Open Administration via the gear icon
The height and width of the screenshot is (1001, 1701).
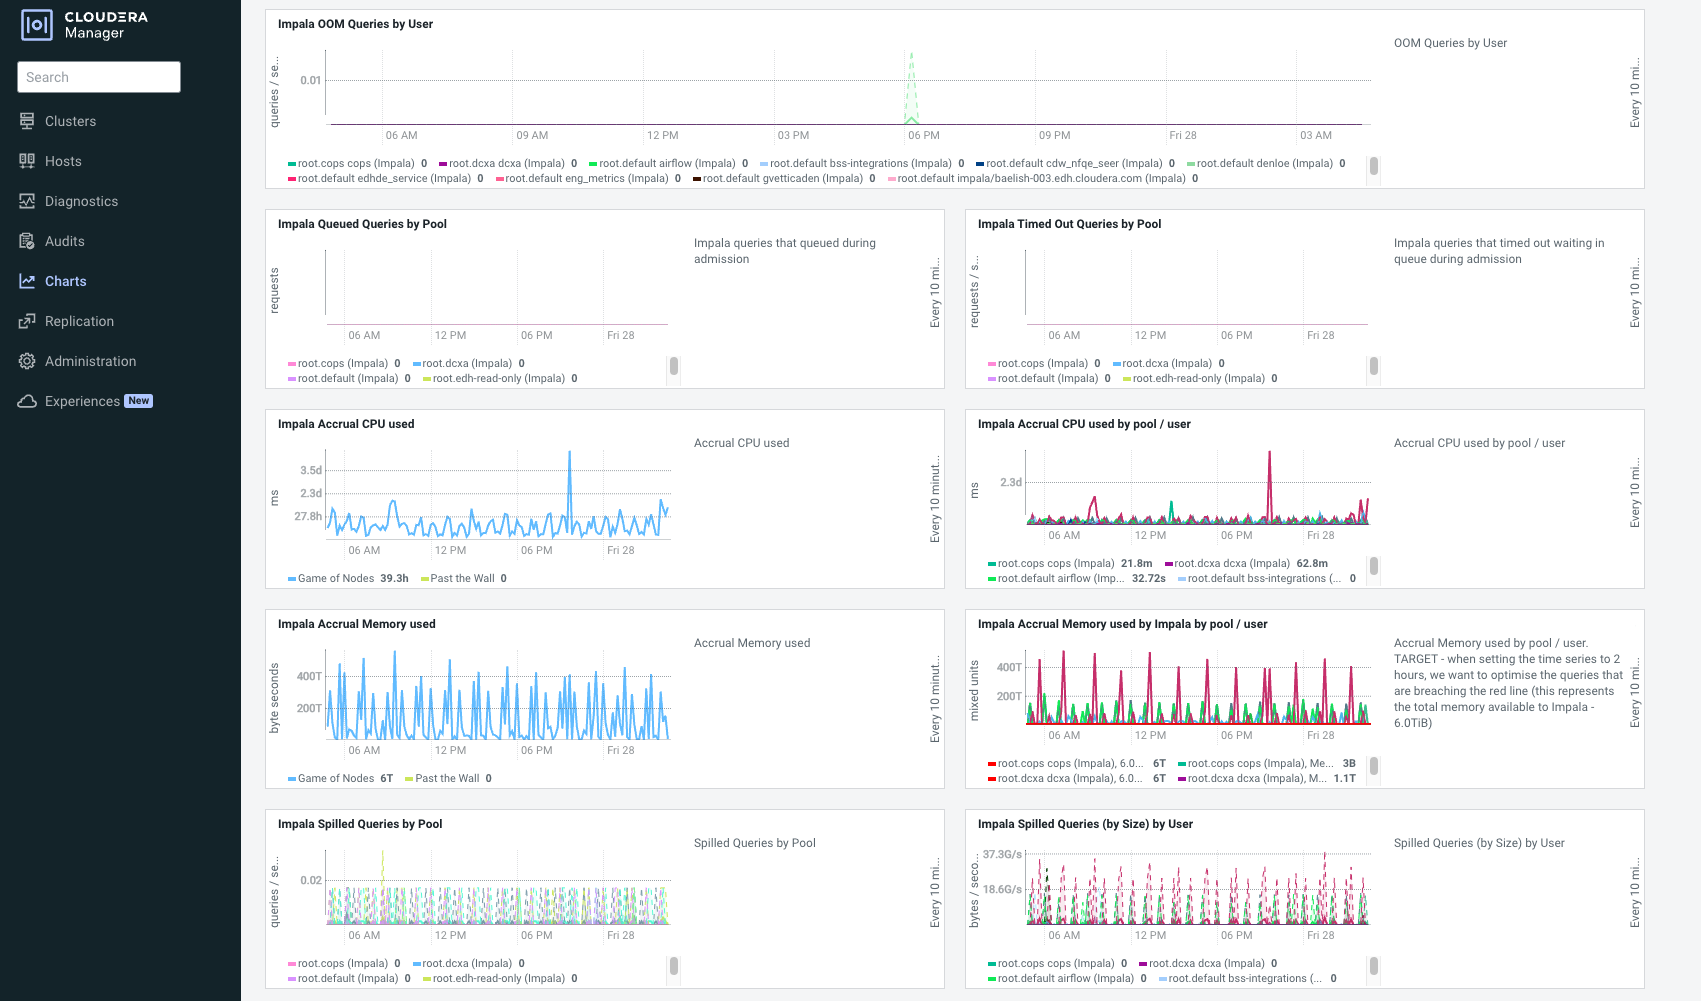pyautogui.click(x=27, y=361)
